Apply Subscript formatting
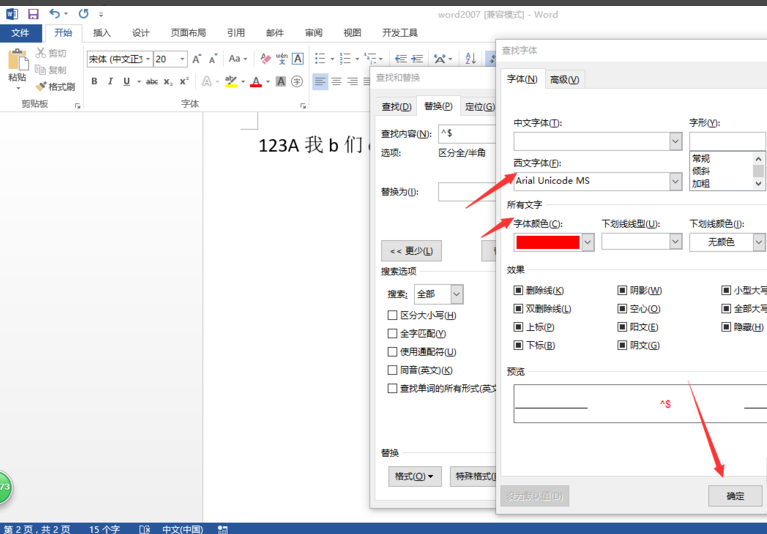This screenshot has width=767, height=534. pos(168,82)
